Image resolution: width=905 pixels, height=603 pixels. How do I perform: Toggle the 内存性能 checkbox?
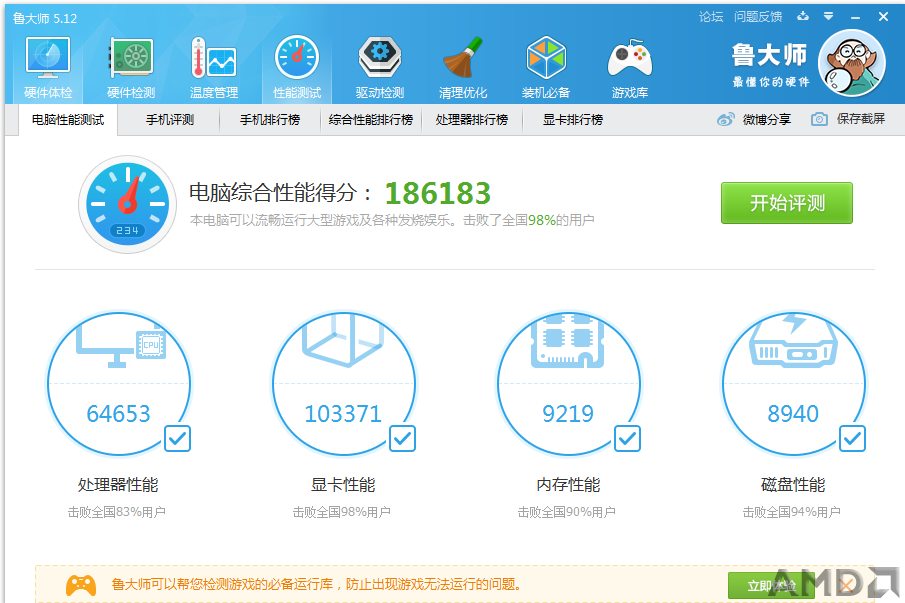pyautogui.click(x=627, y=439)
